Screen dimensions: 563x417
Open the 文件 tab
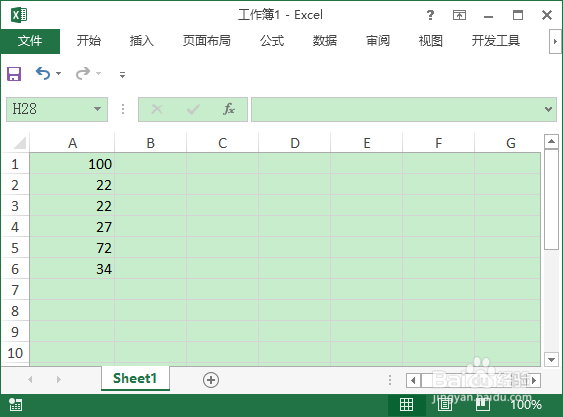tap(30, 41)
